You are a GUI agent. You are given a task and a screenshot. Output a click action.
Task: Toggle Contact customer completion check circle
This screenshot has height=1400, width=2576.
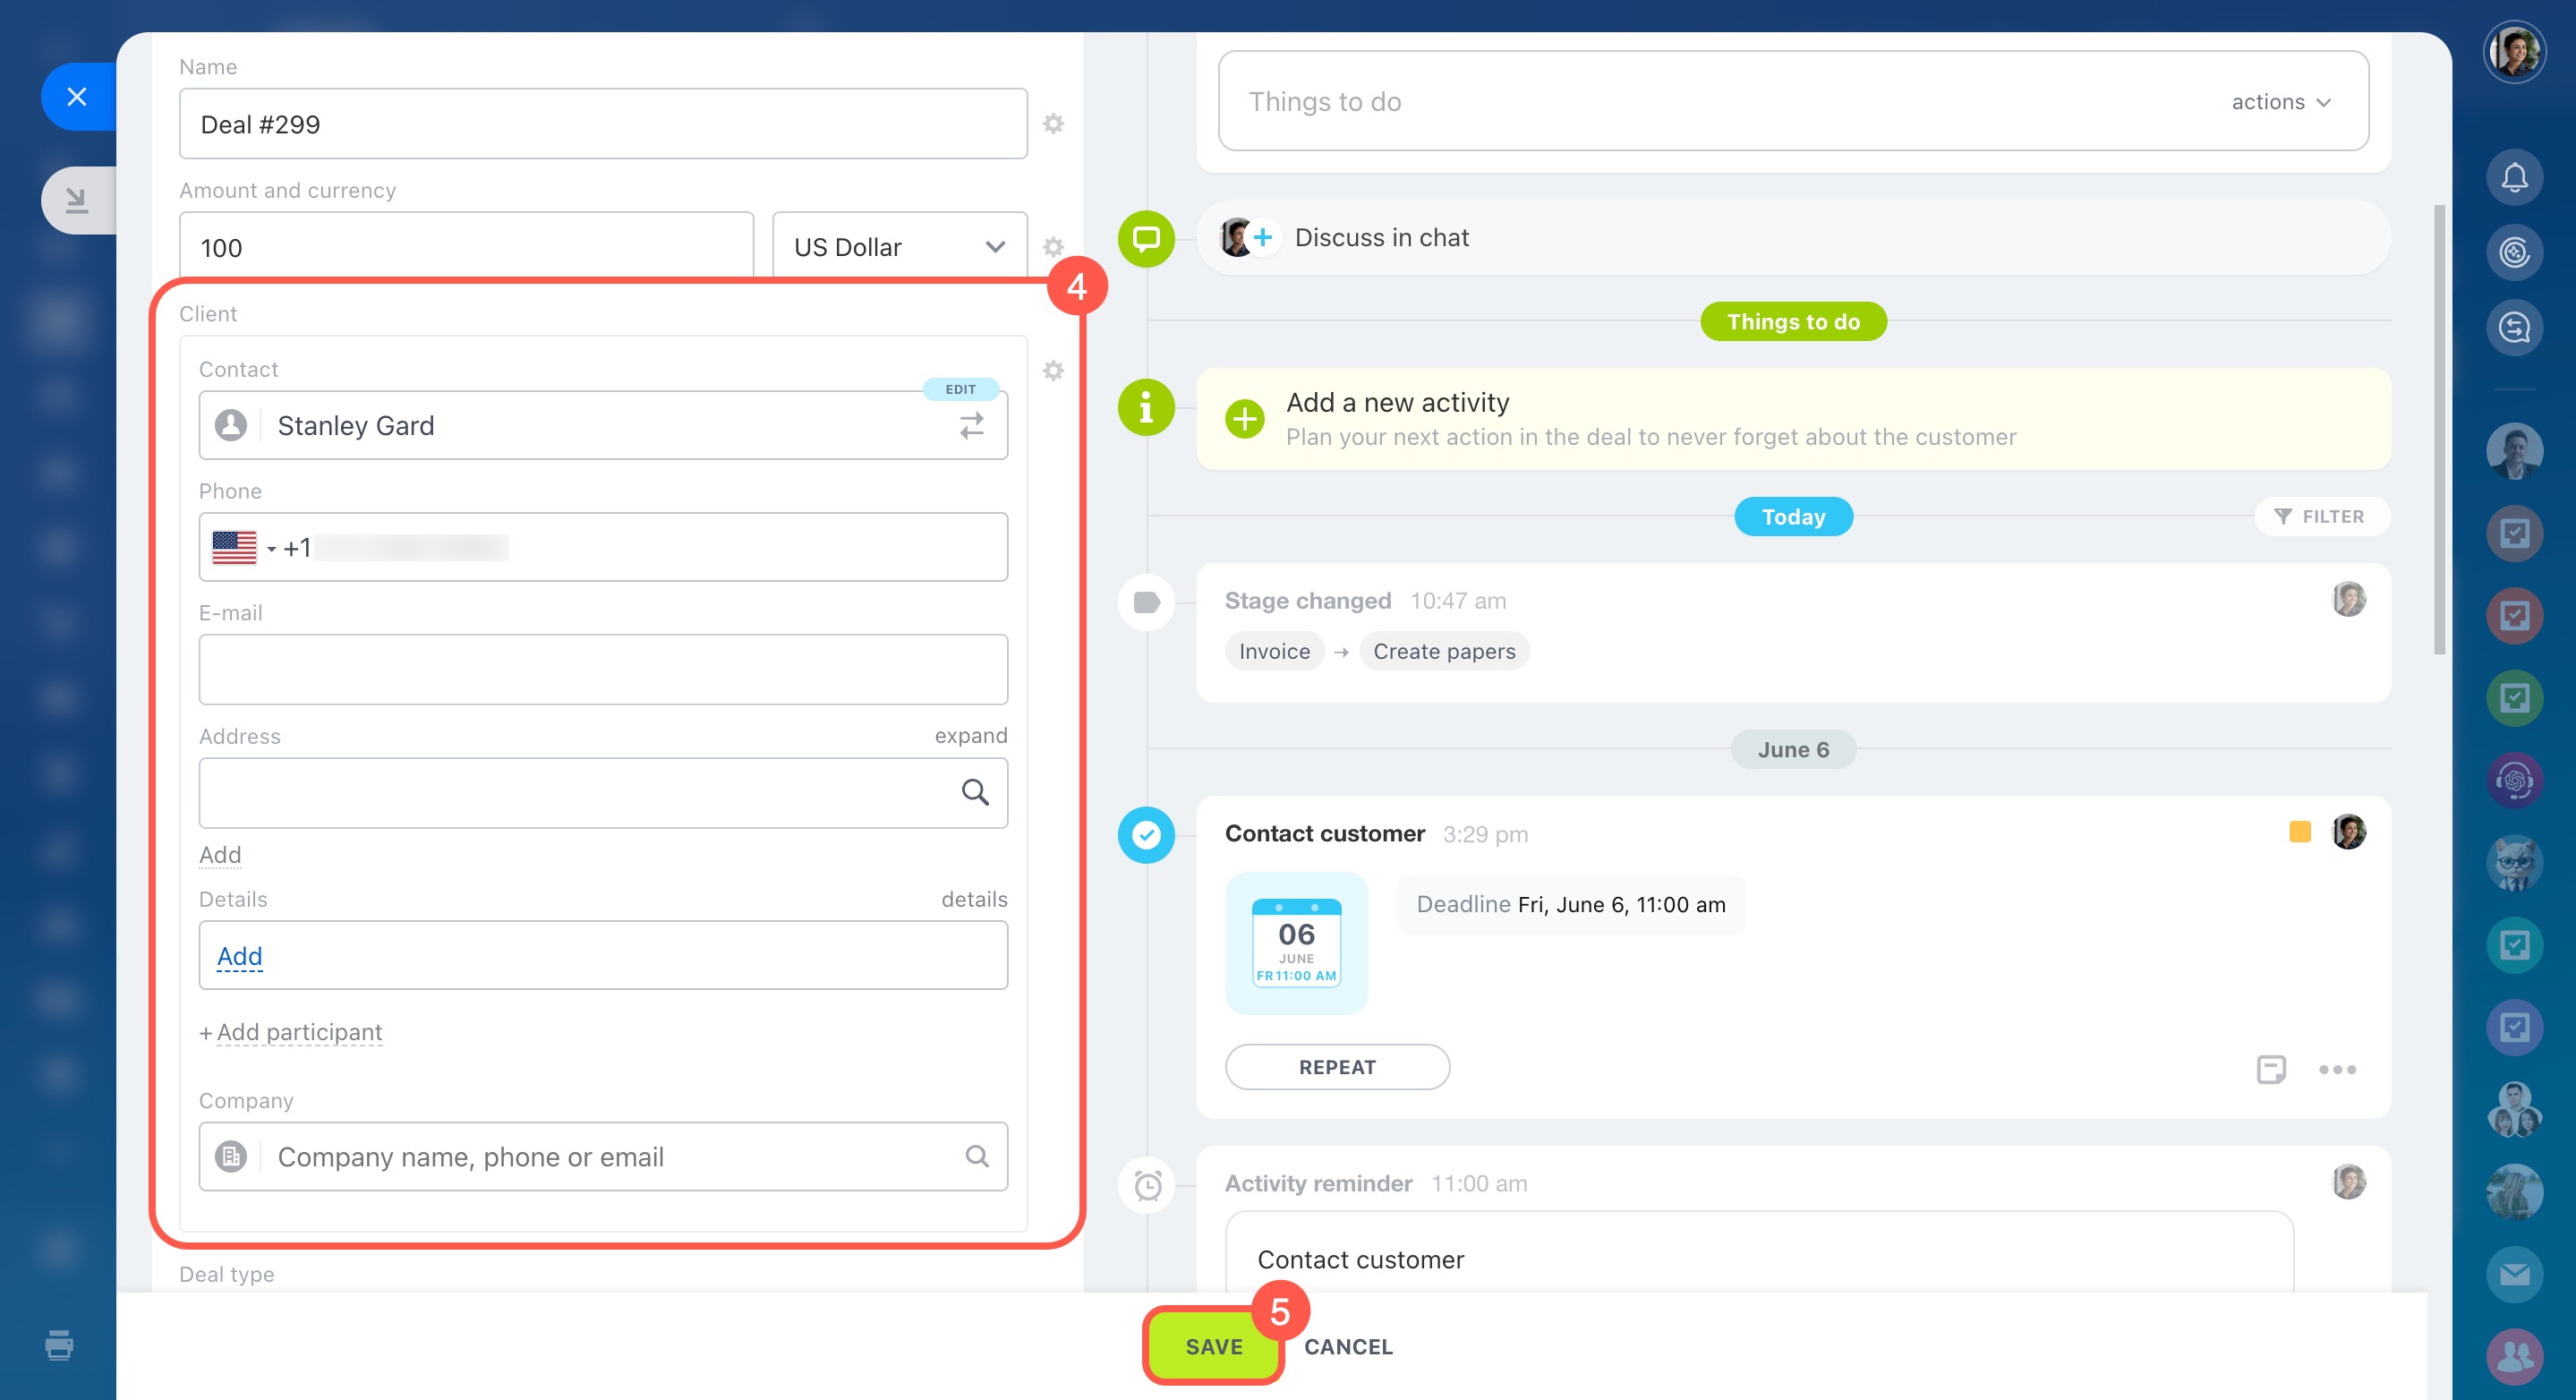[x=1146, y=835]
